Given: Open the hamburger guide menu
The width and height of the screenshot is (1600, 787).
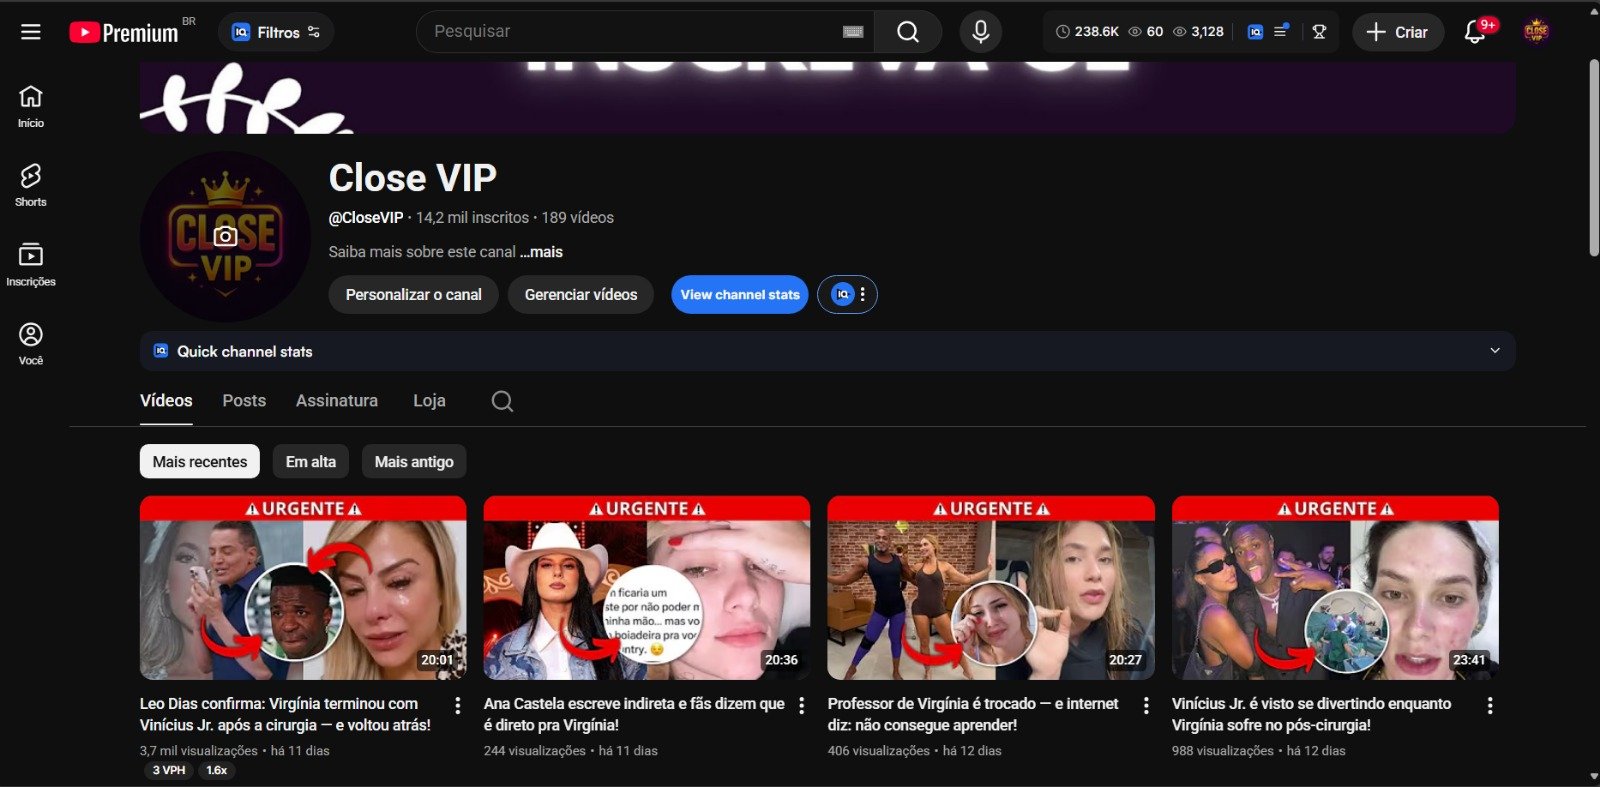Looking at the screenshot, I should tap(31, 32).
